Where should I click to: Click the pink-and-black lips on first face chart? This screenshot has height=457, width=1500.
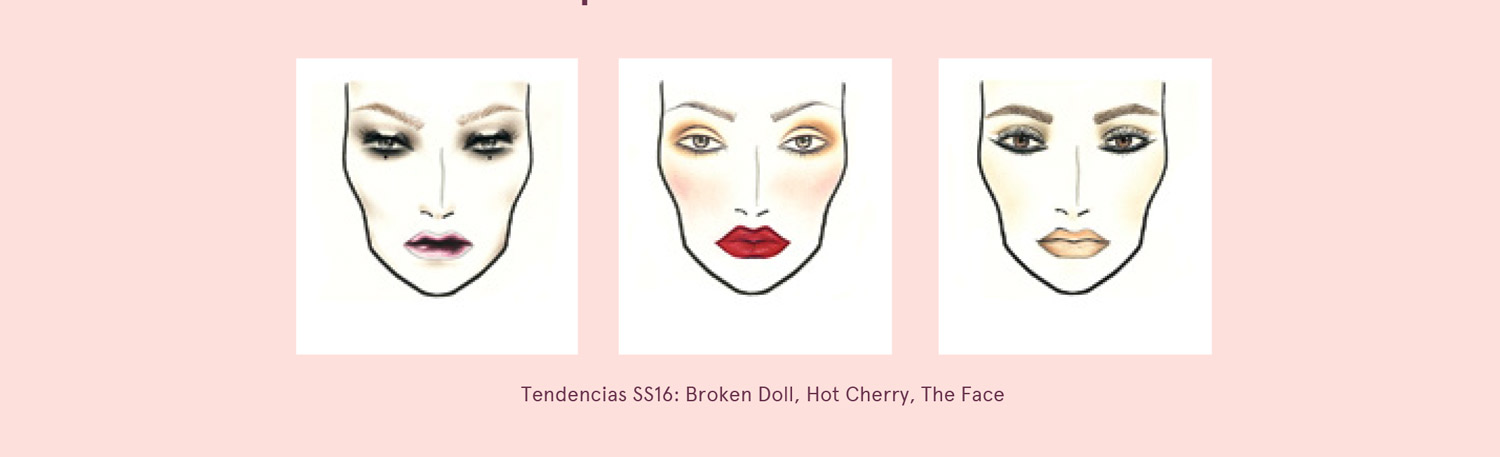438,245
